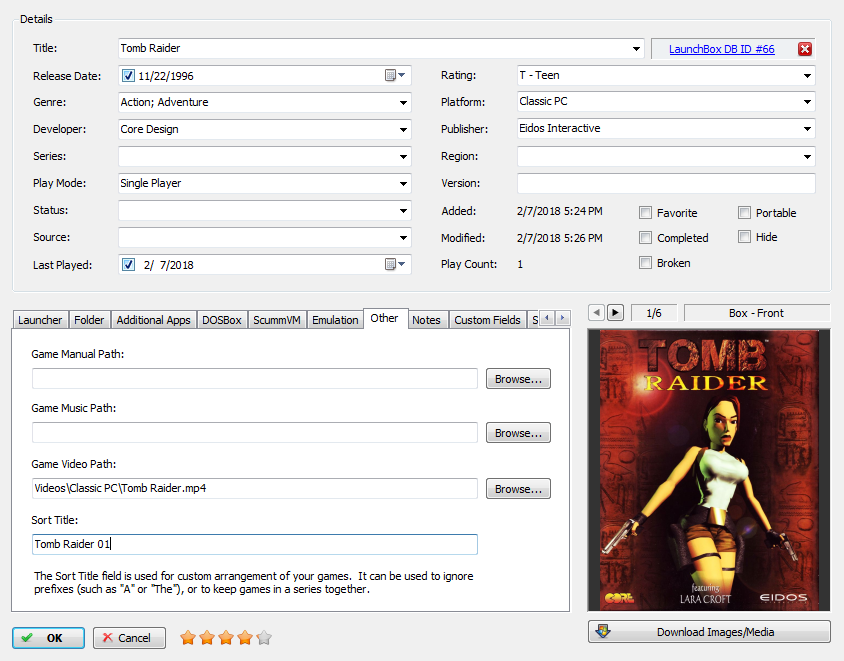Expand the Platform dropdown
The image size is (844, 661).
807,101
